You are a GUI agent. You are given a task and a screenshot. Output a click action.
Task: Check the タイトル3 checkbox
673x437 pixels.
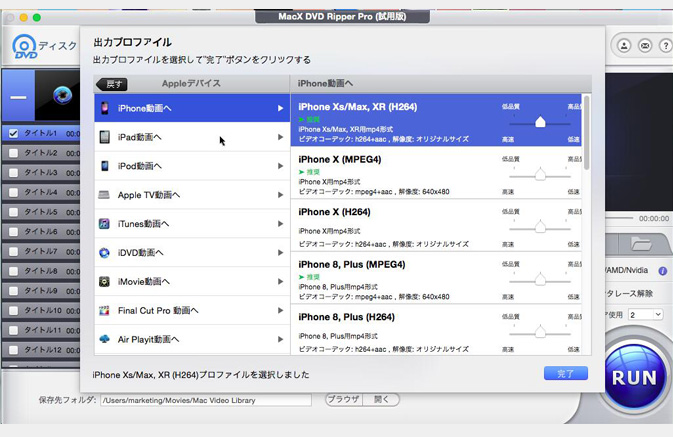[13, 173]
